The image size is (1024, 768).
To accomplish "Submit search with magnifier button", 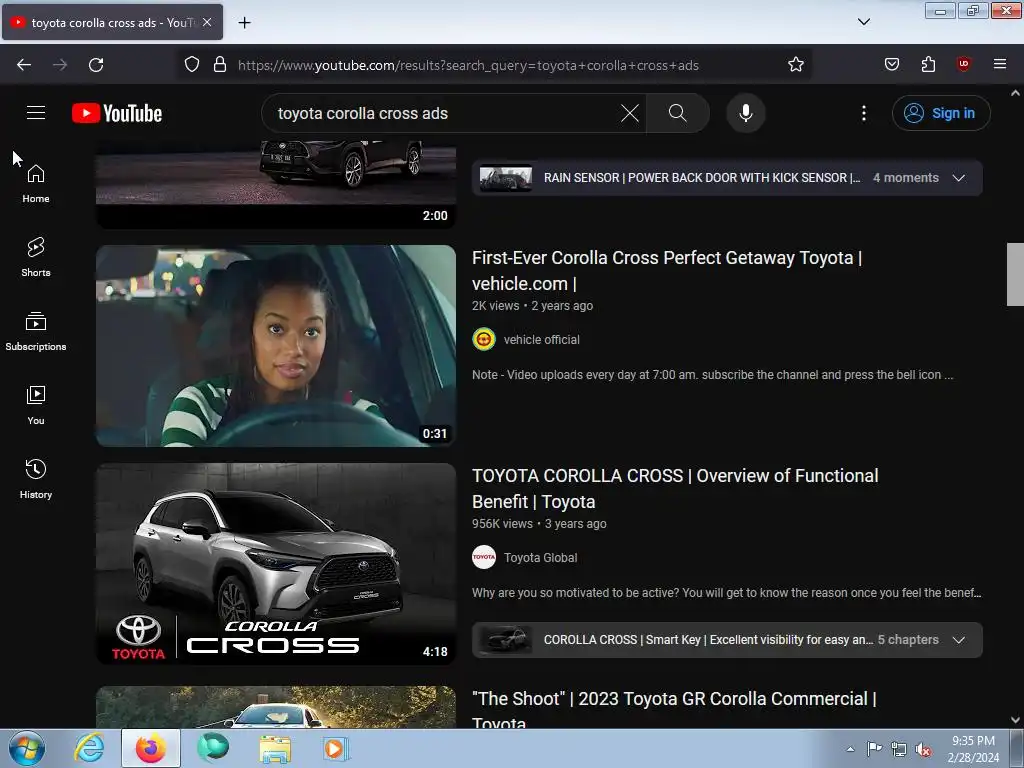I will [677, 113].
